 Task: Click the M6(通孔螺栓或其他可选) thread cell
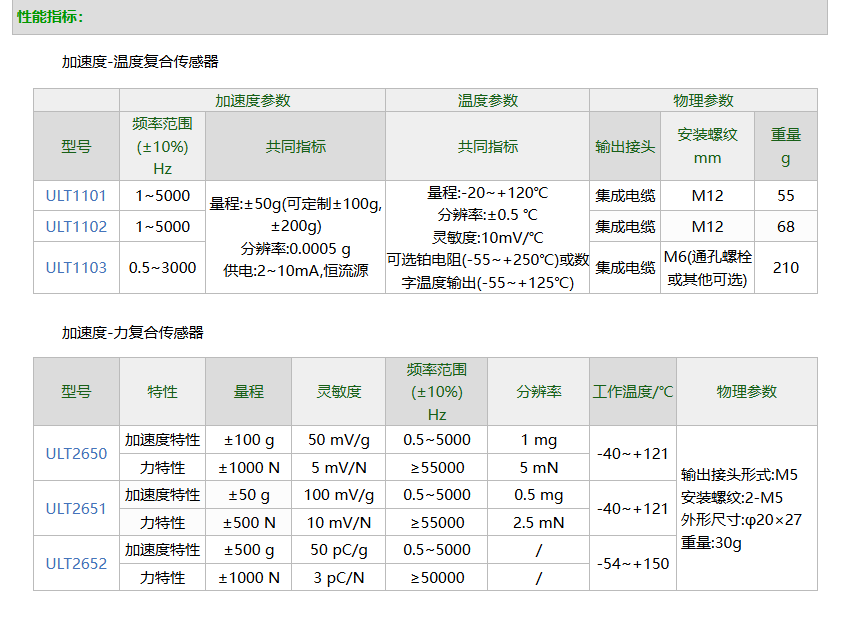707,268
